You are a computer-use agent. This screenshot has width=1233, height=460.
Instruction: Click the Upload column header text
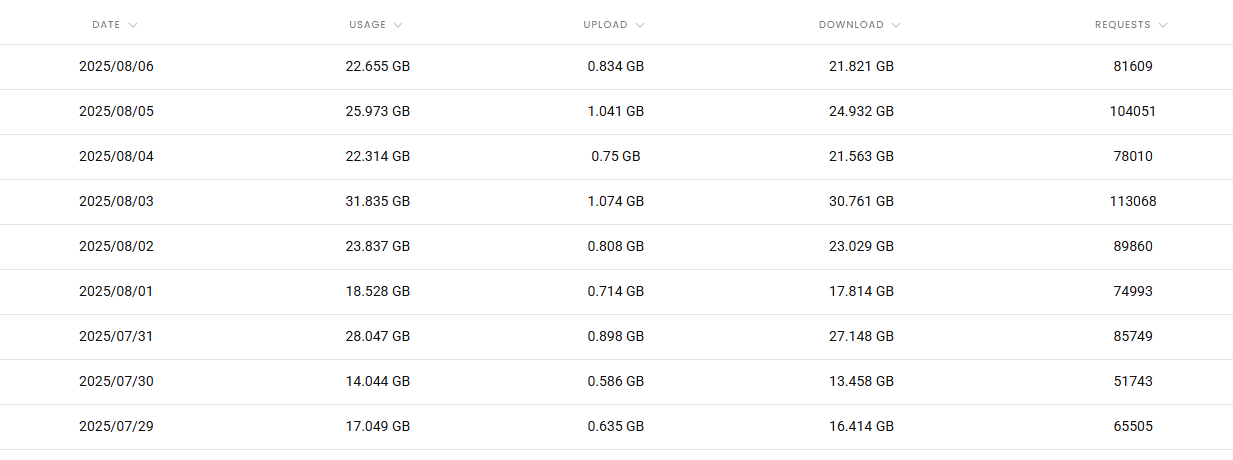coord(606,25)
